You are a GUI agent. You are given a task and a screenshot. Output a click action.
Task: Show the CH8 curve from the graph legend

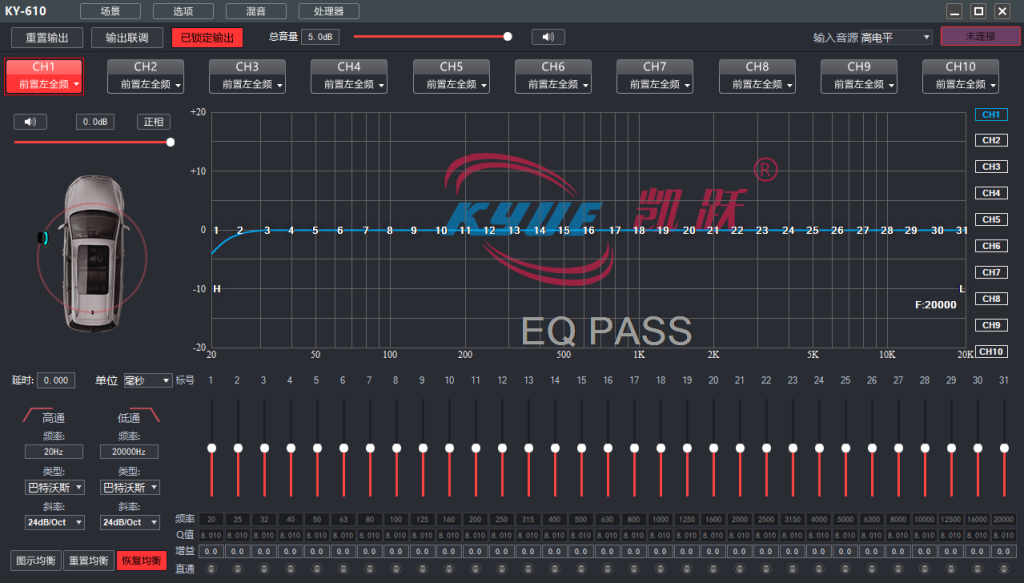pos(991,298)
